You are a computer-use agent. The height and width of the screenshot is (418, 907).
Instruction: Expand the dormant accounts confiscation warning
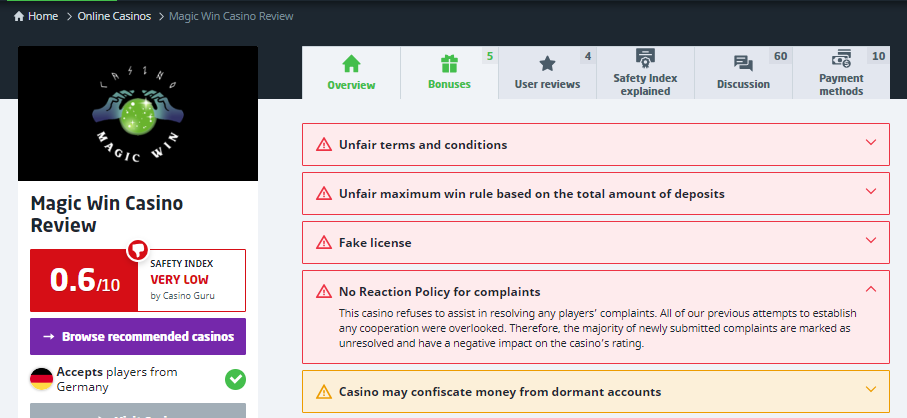pos(870,391)
